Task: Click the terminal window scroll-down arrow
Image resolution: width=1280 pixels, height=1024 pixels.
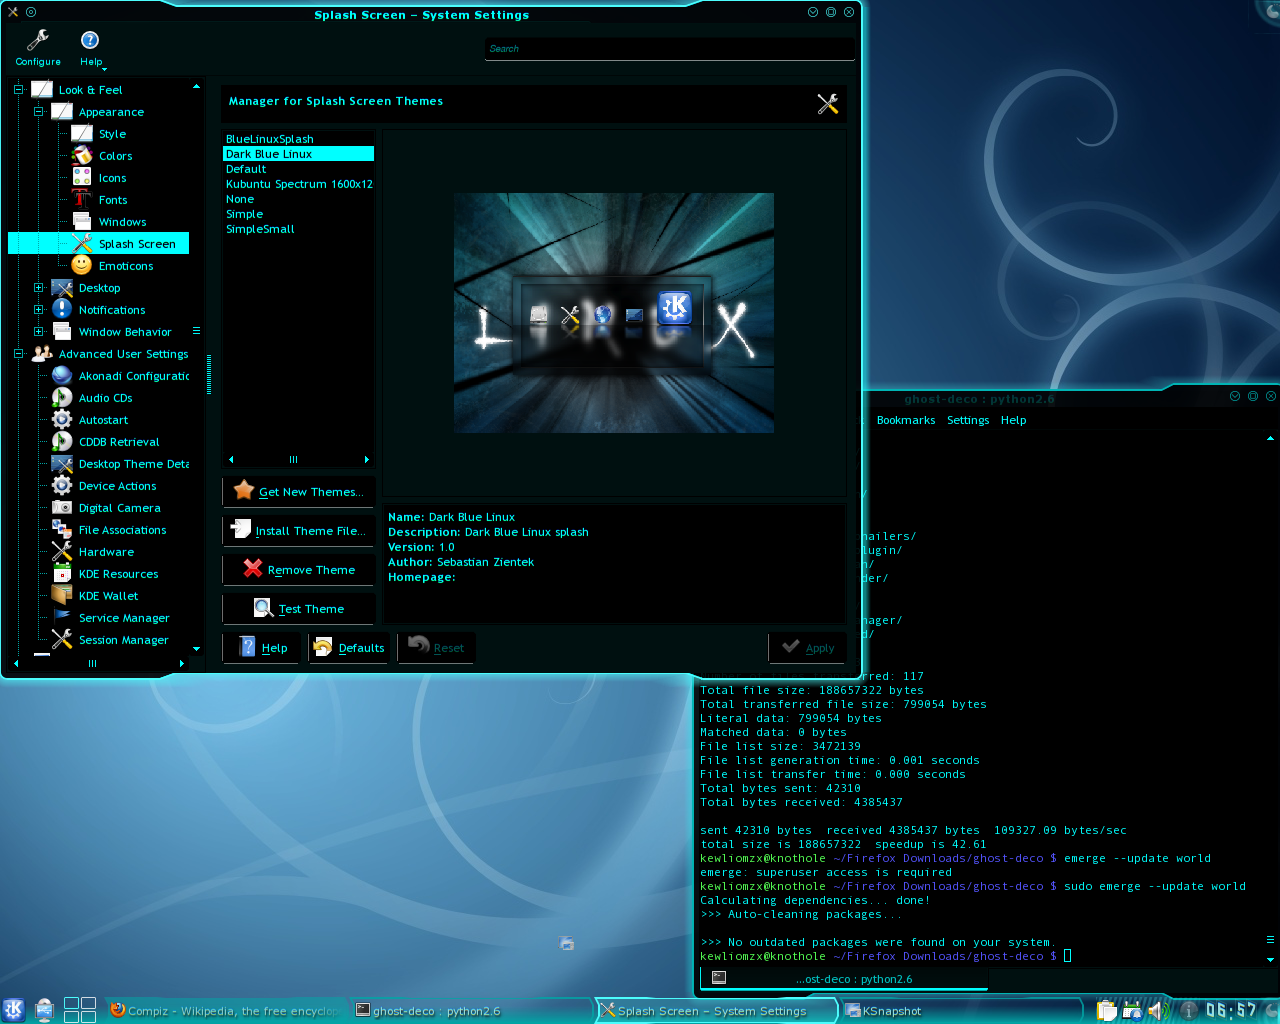Action: click(x=1271, y=960)
